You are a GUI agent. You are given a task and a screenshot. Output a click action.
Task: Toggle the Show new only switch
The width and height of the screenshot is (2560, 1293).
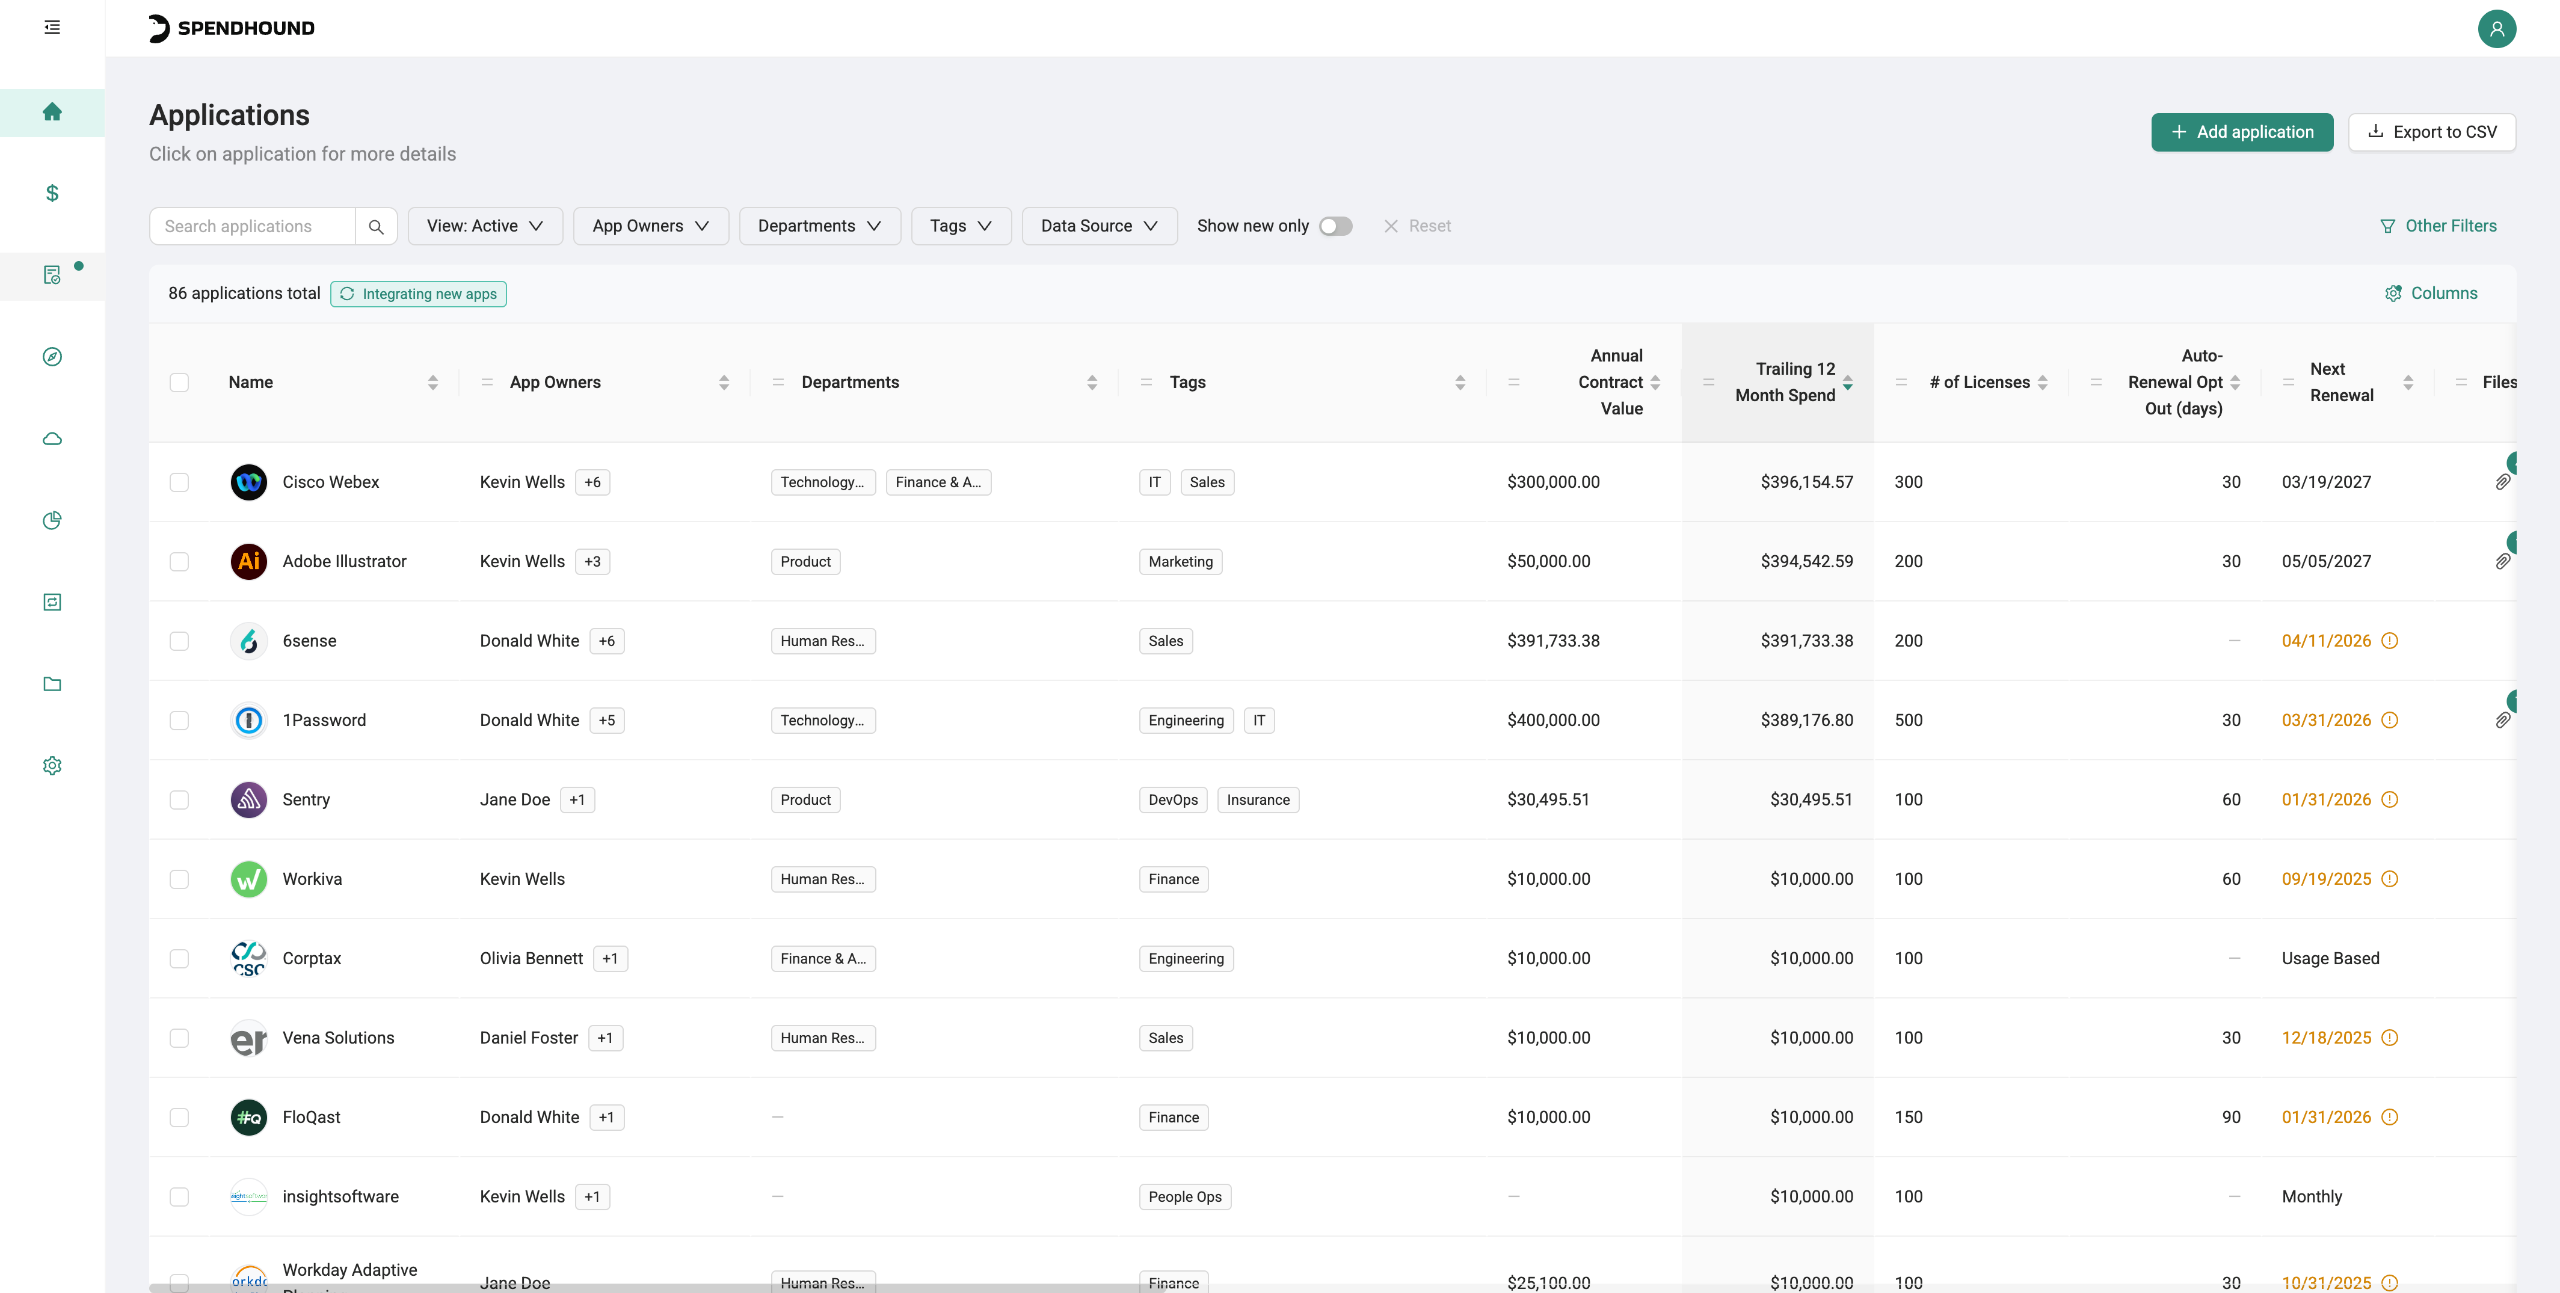tap(1335, 227)
